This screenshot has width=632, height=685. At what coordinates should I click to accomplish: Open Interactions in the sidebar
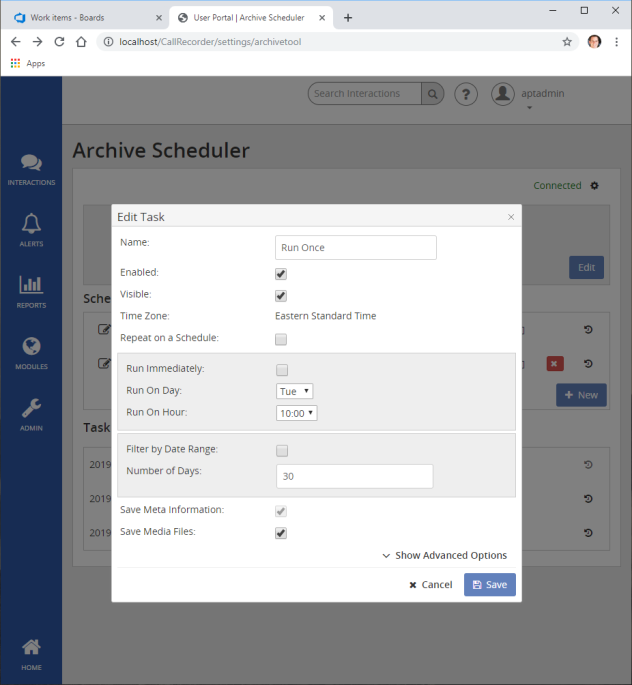point(31,168)
